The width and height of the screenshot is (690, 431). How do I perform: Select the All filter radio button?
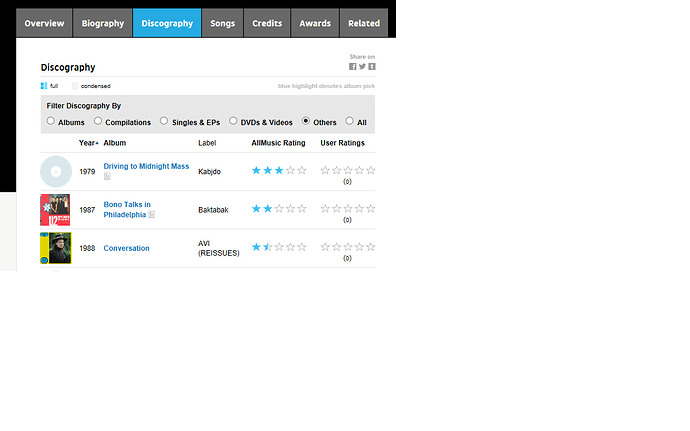point(349,121)
